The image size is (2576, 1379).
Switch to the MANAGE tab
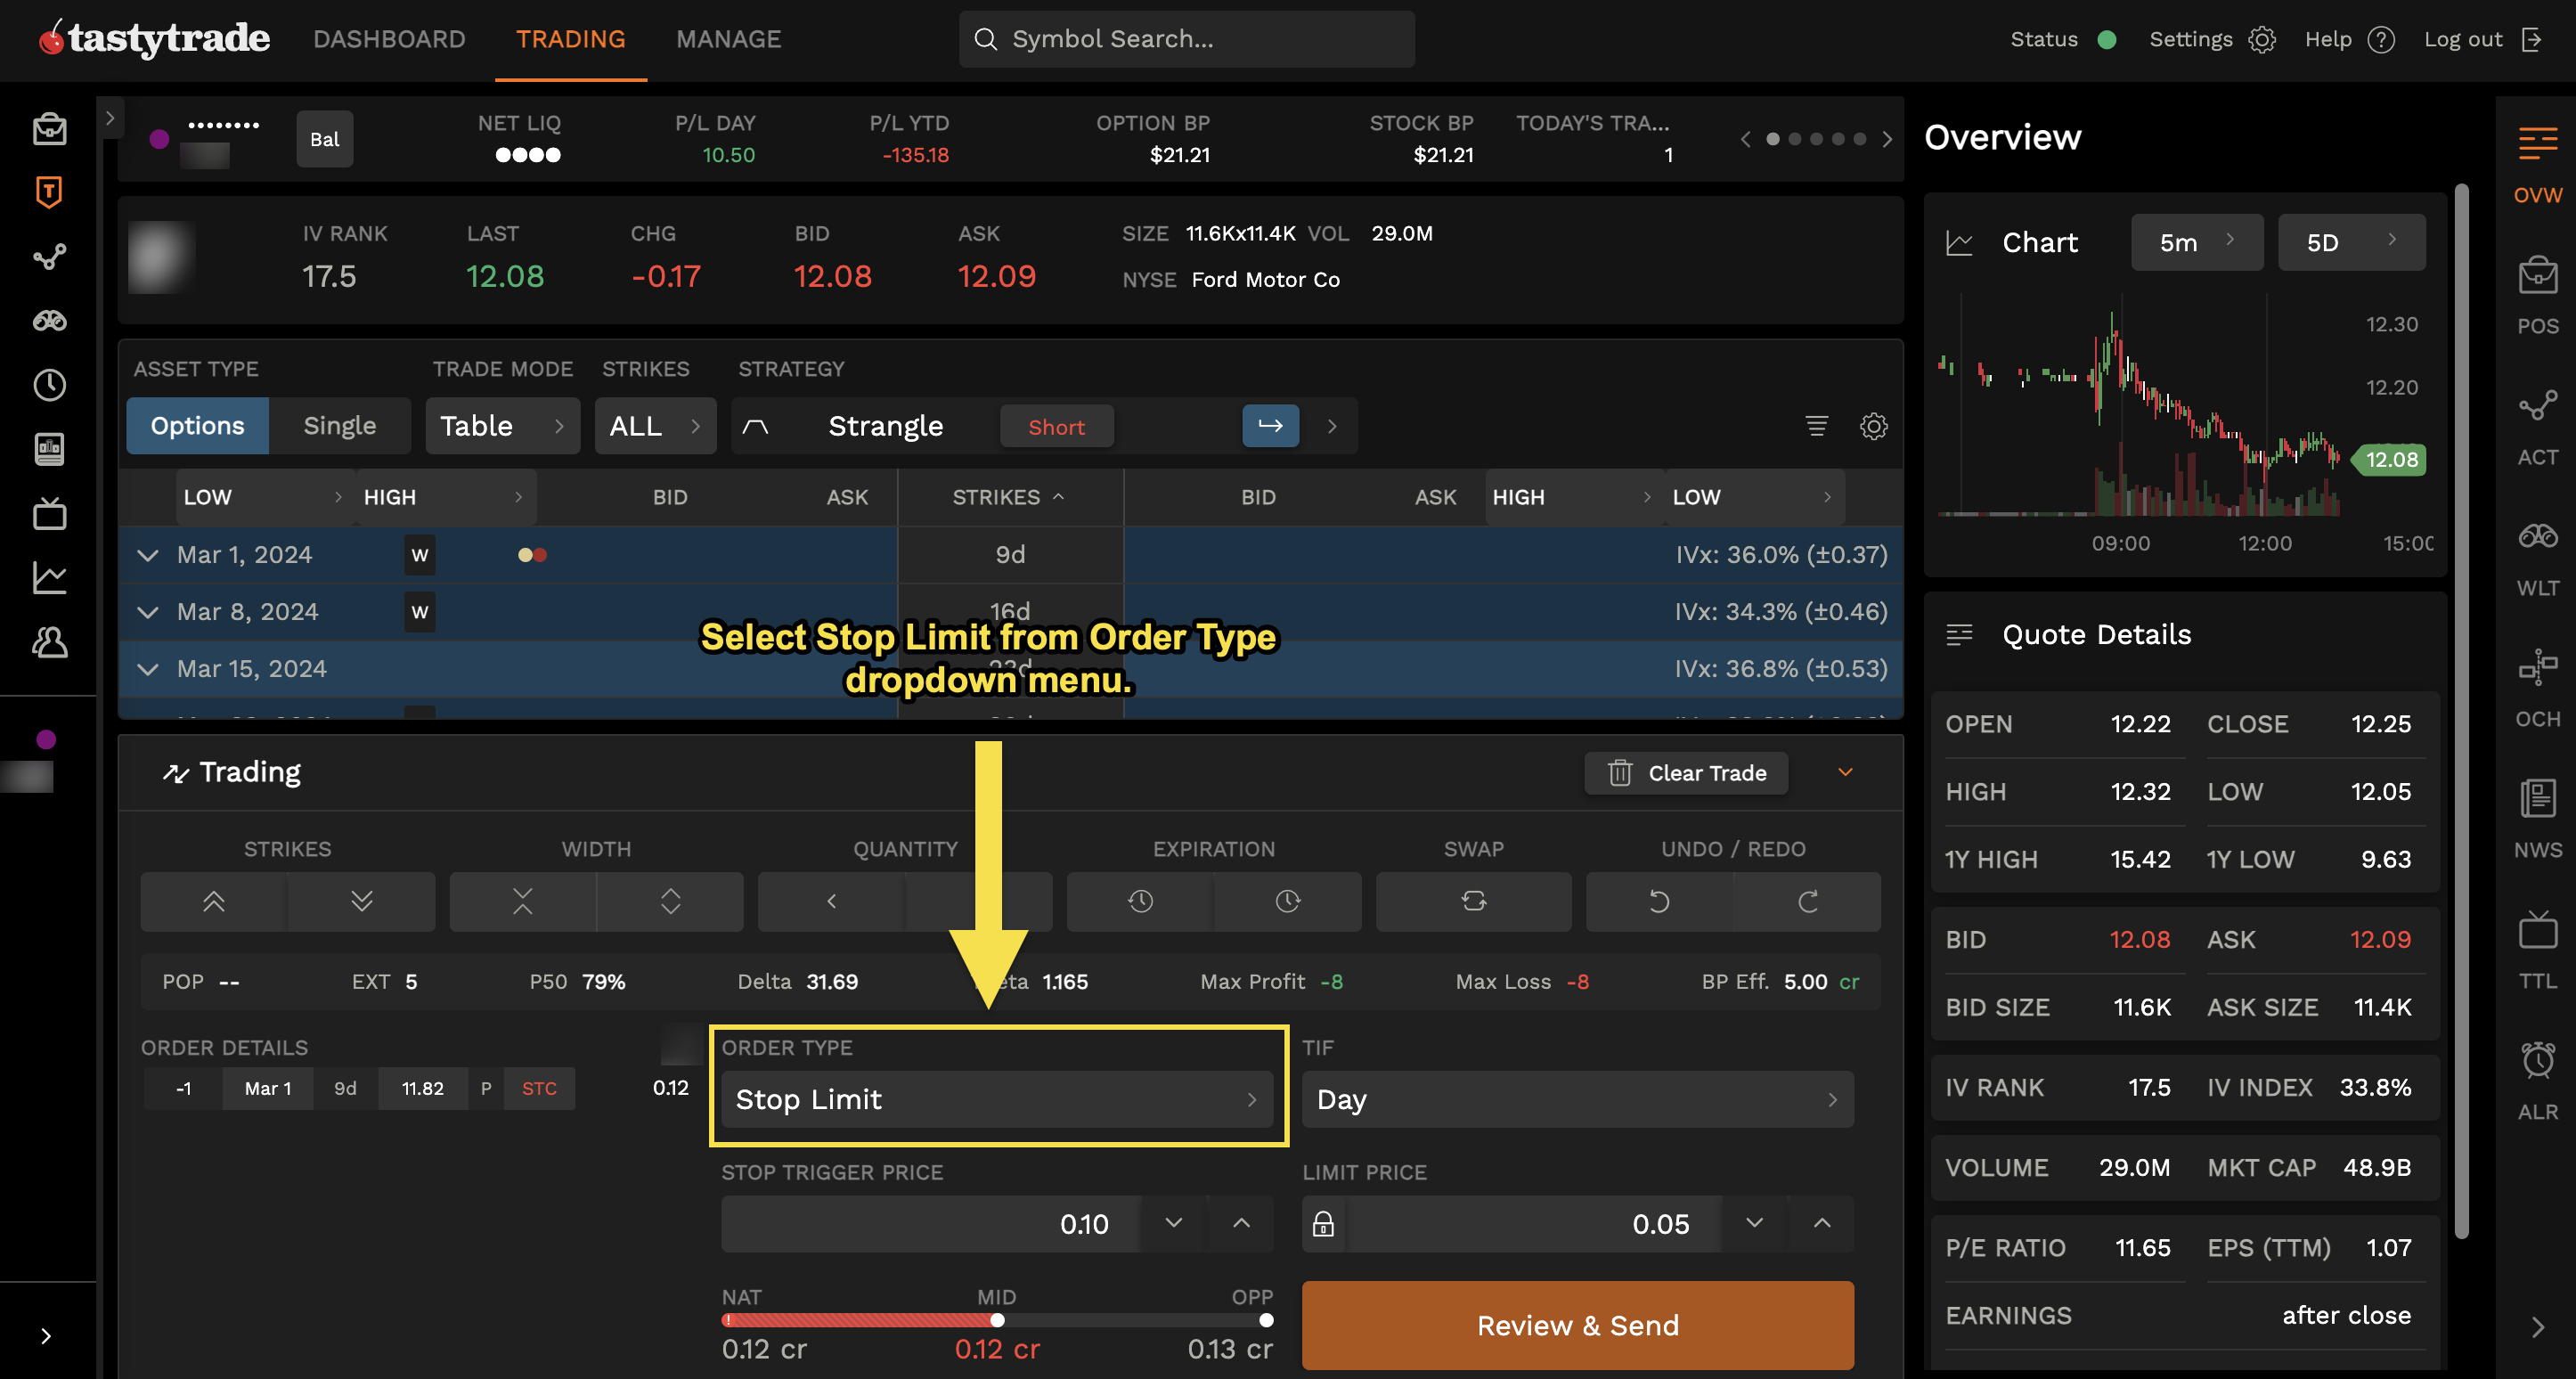729,39
